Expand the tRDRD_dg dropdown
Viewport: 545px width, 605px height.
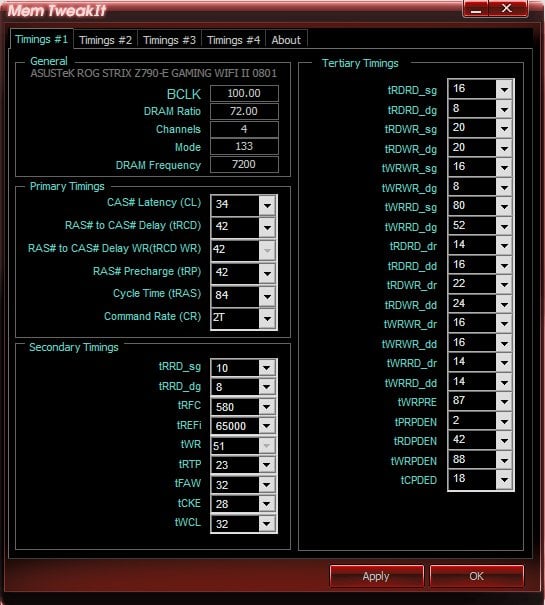pyautogui.click(x=504, y=109)
